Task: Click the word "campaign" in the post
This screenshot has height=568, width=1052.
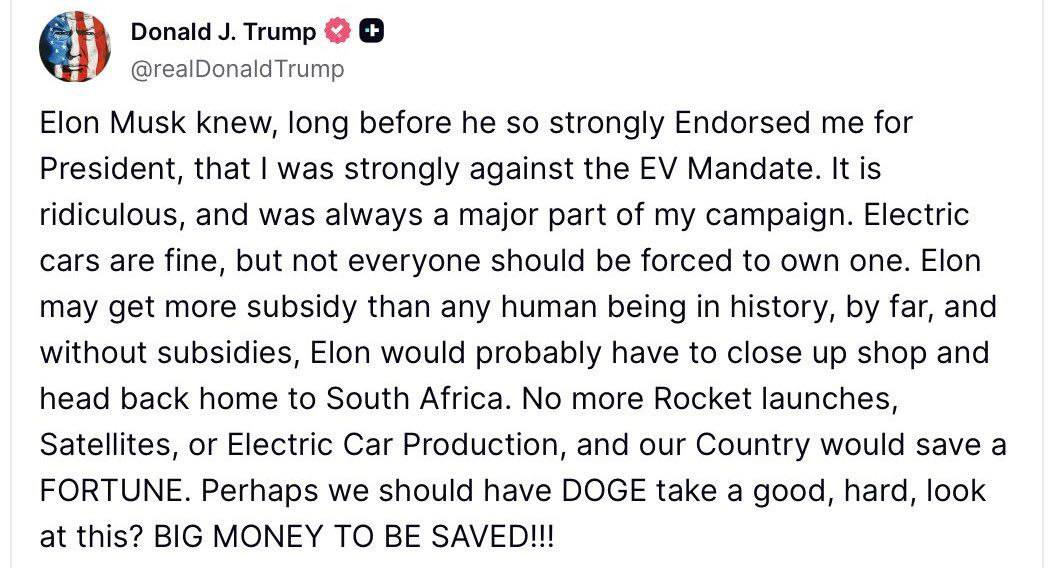Action: point(778,215)
